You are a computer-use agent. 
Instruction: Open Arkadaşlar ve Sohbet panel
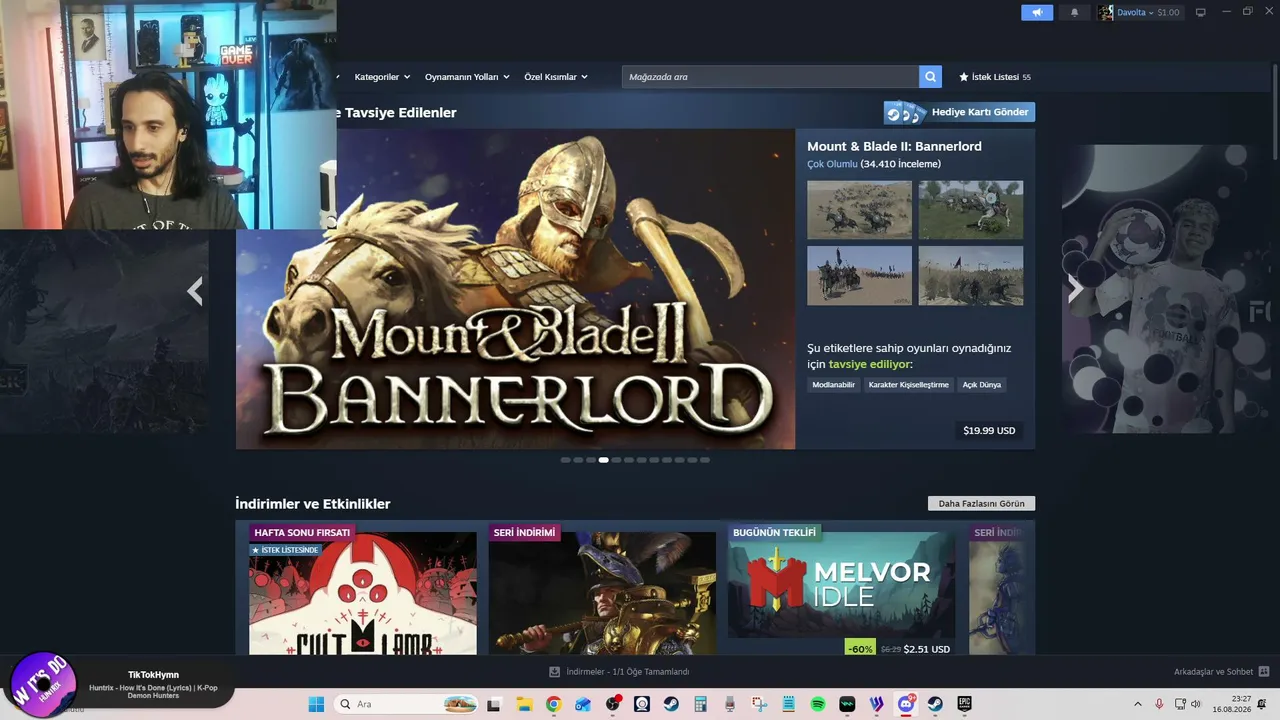pyautogui.click(x=1221, y=672)
